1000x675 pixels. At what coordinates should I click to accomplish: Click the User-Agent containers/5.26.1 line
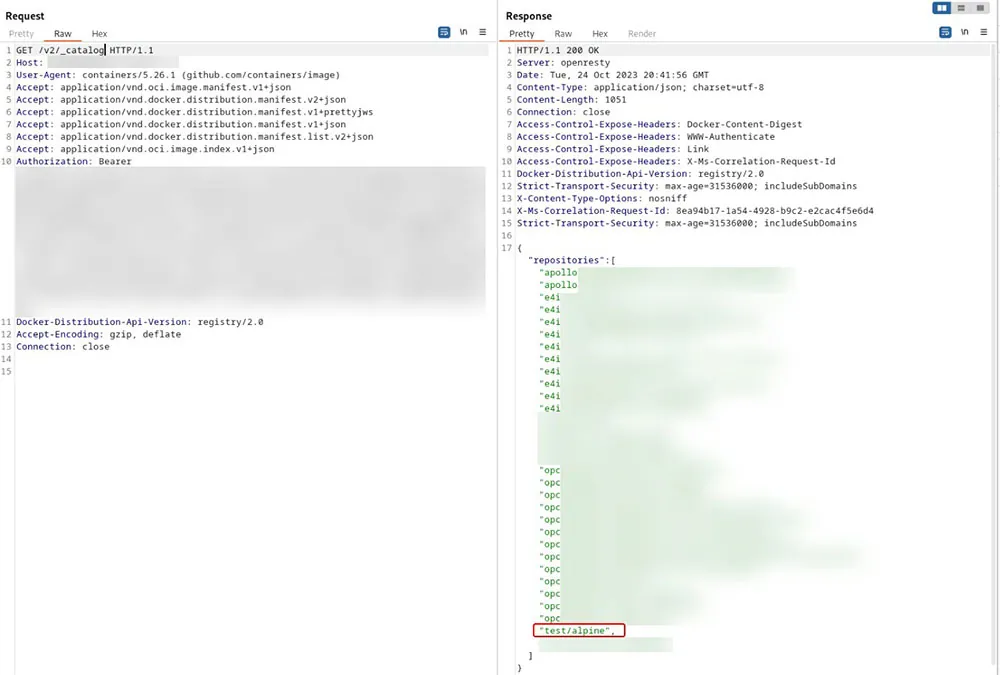(178, 75)
